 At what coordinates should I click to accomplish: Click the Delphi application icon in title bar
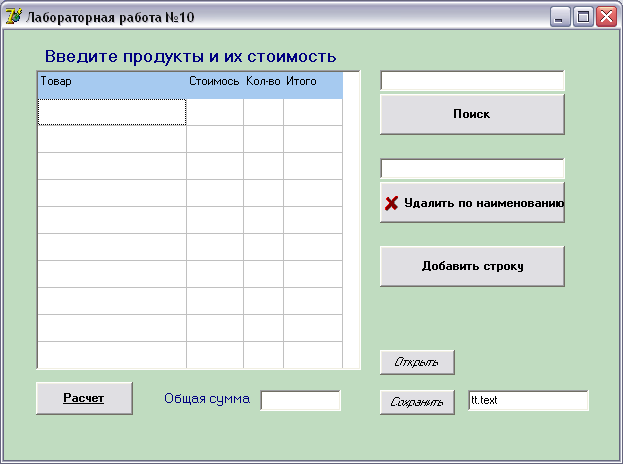14,17
